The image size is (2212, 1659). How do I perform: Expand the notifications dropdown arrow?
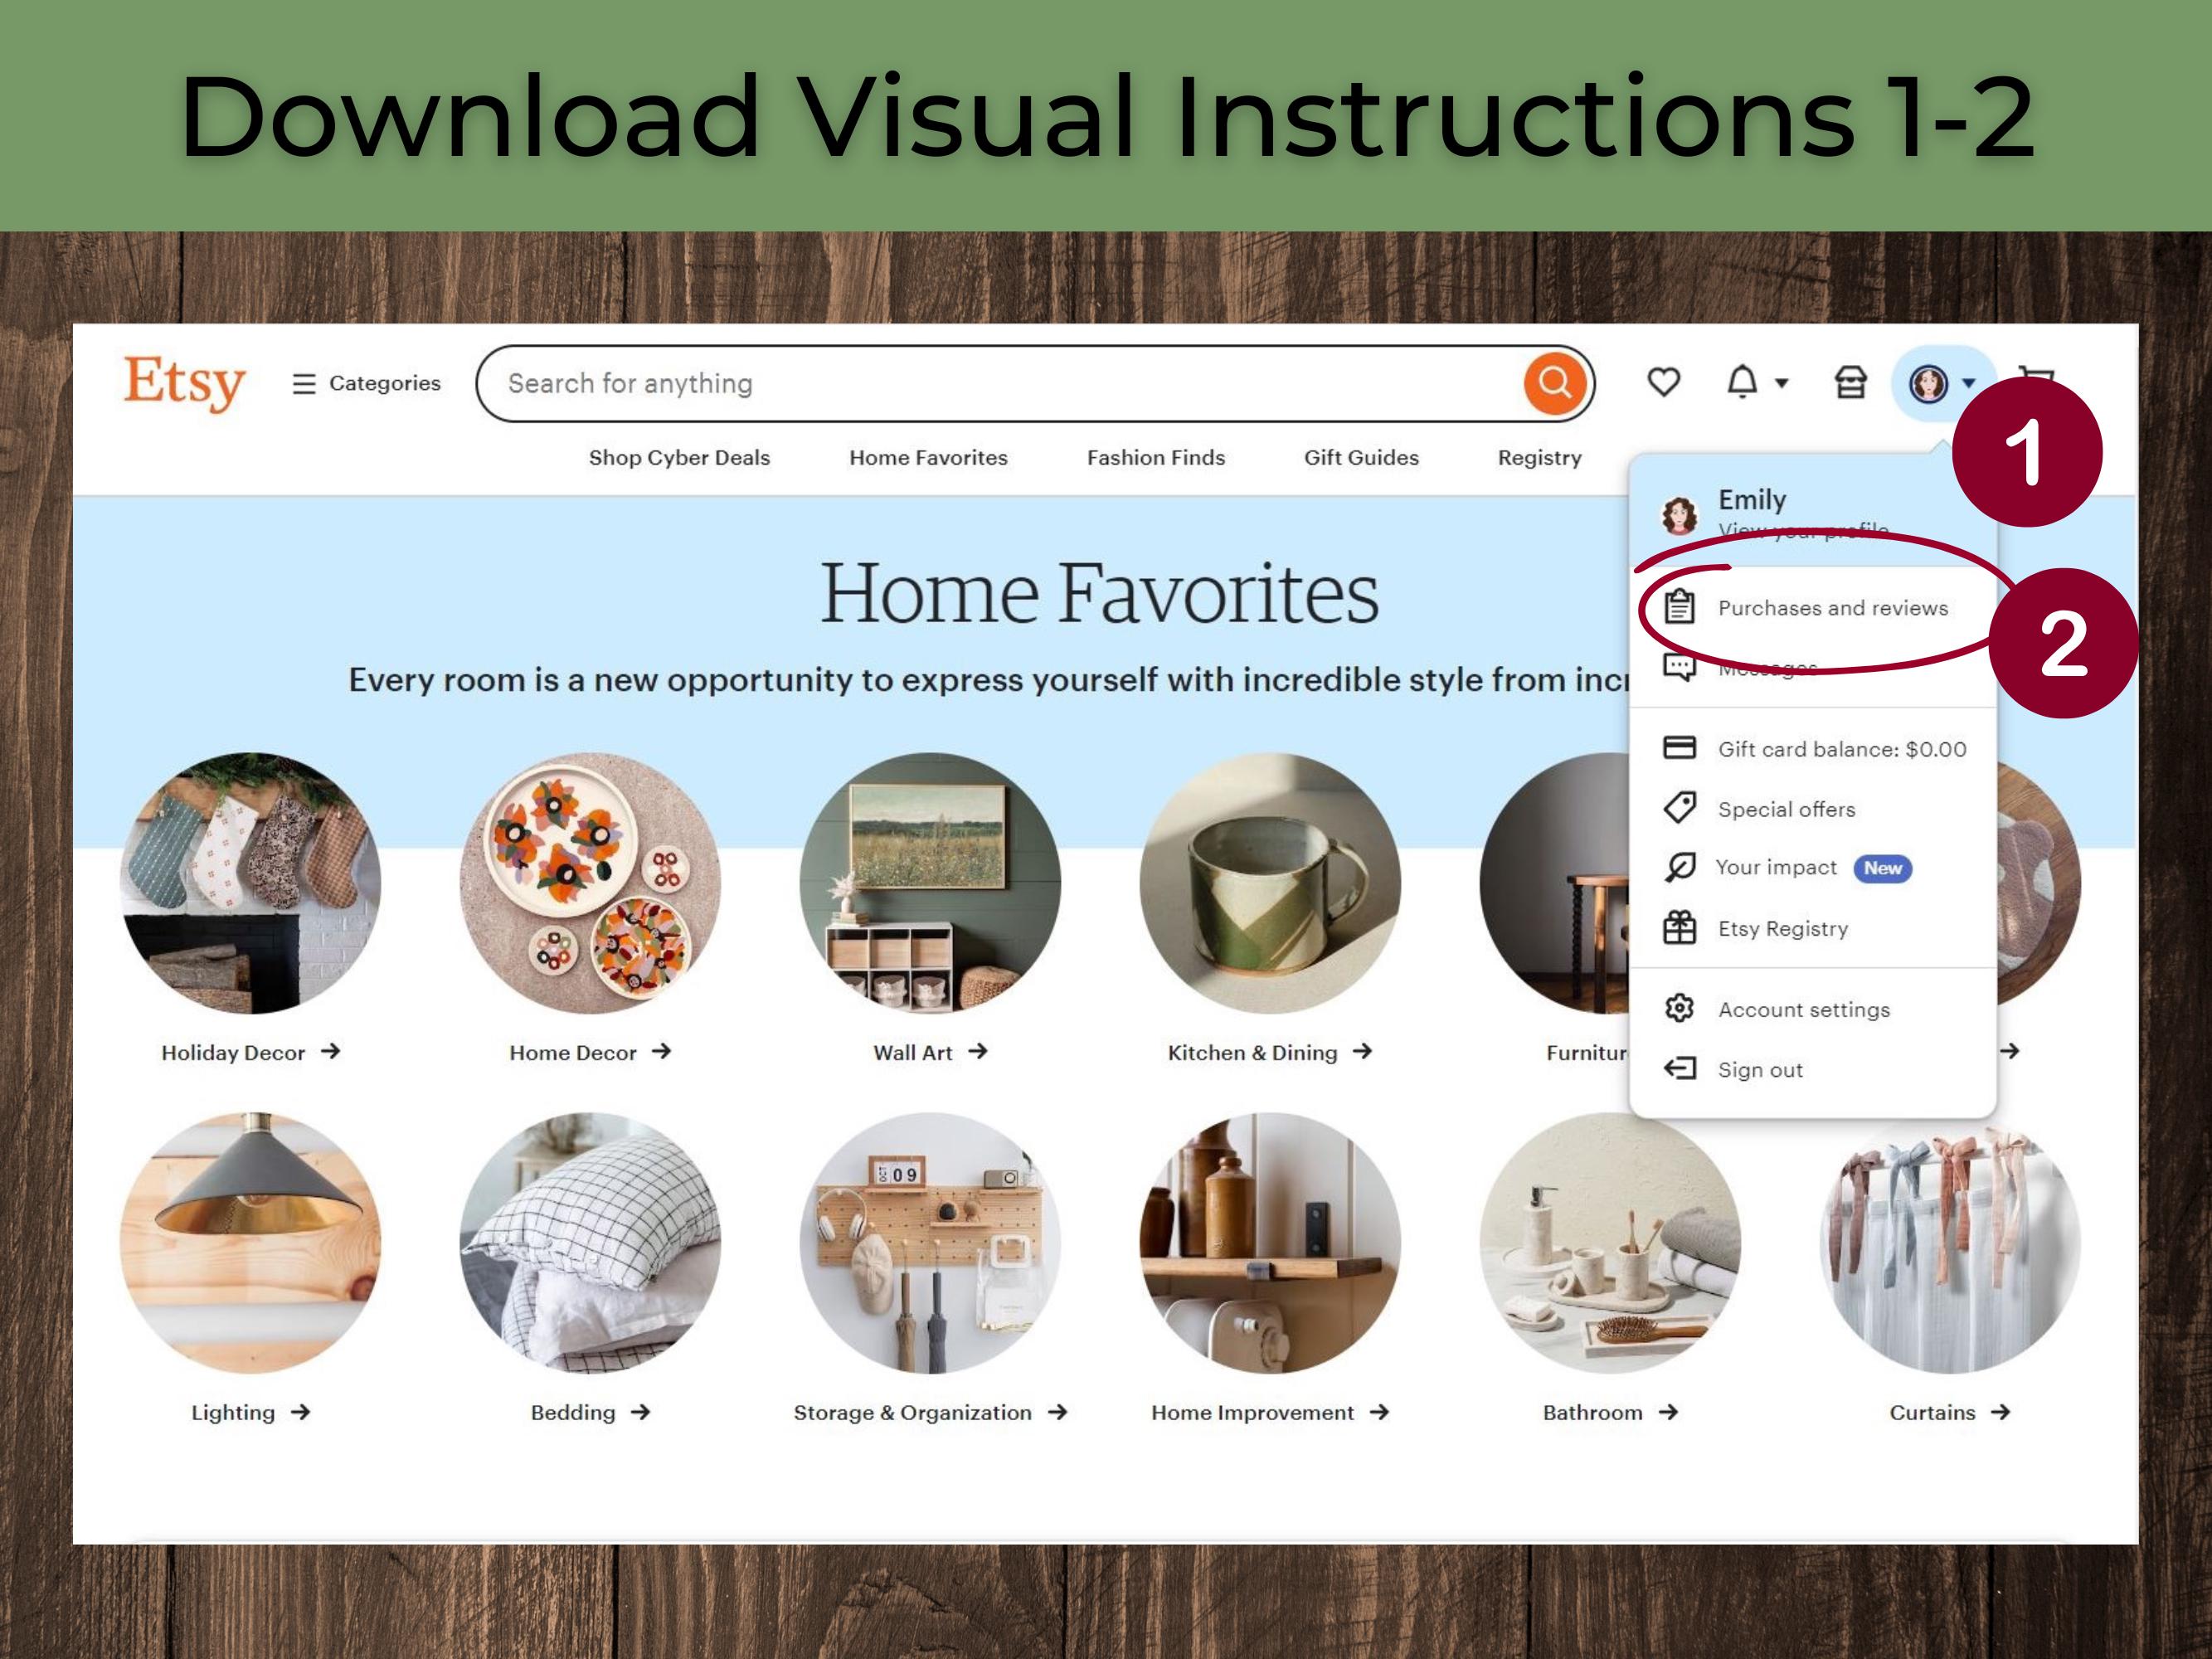(1781, 383)
